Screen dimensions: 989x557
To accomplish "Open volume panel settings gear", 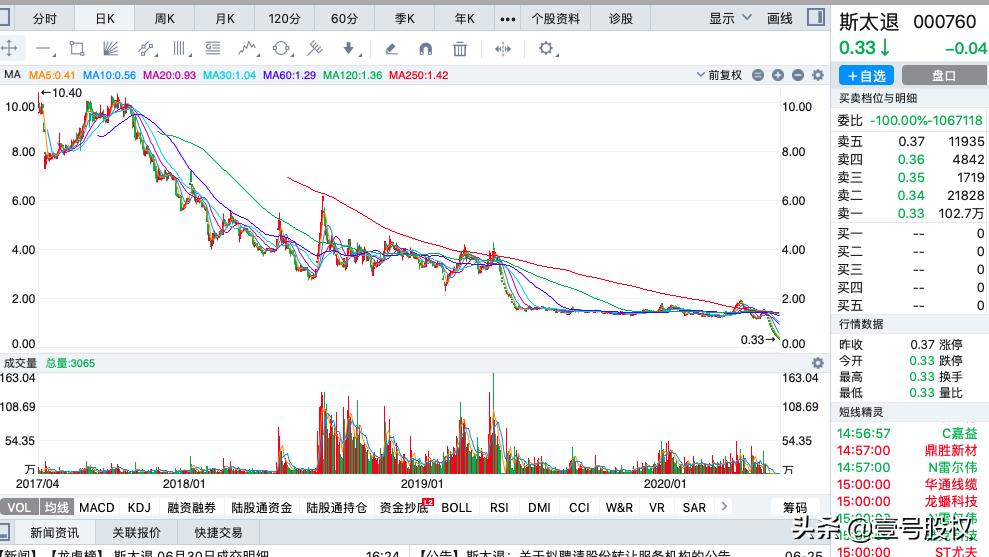I will tap(818, 363).
